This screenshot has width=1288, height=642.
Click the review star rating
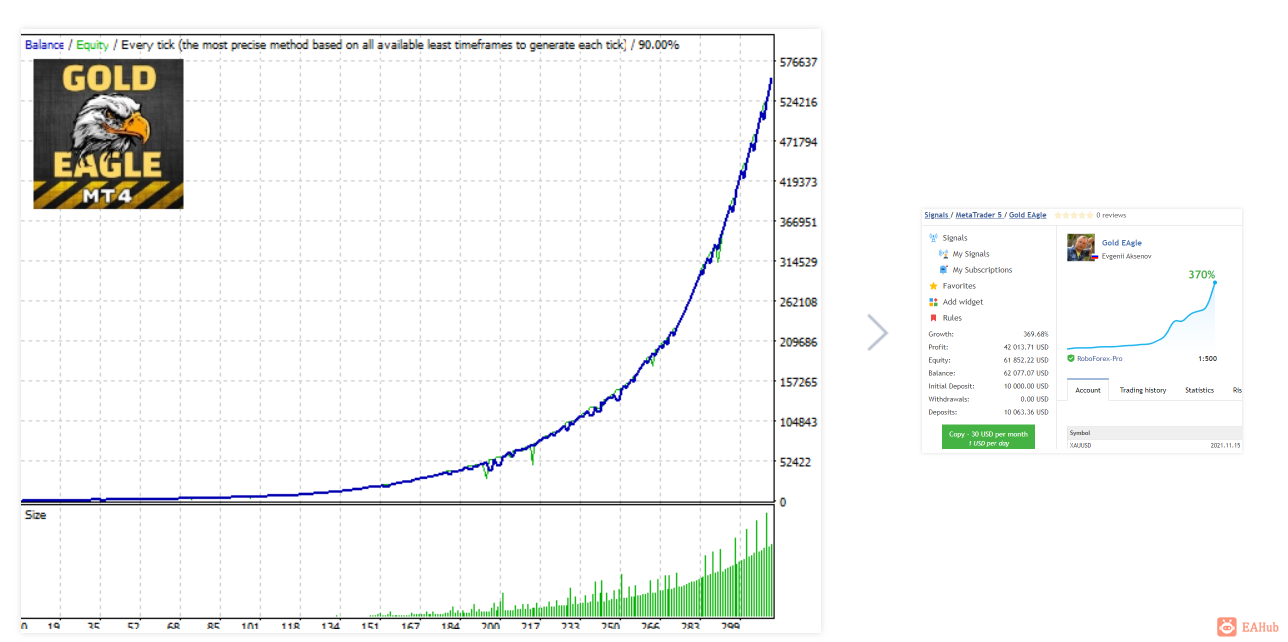(1073, 215)
